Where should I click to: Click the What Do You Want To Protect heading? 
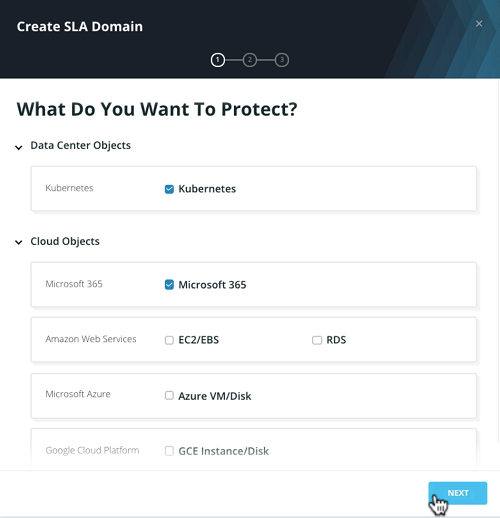tap(157, 109)
